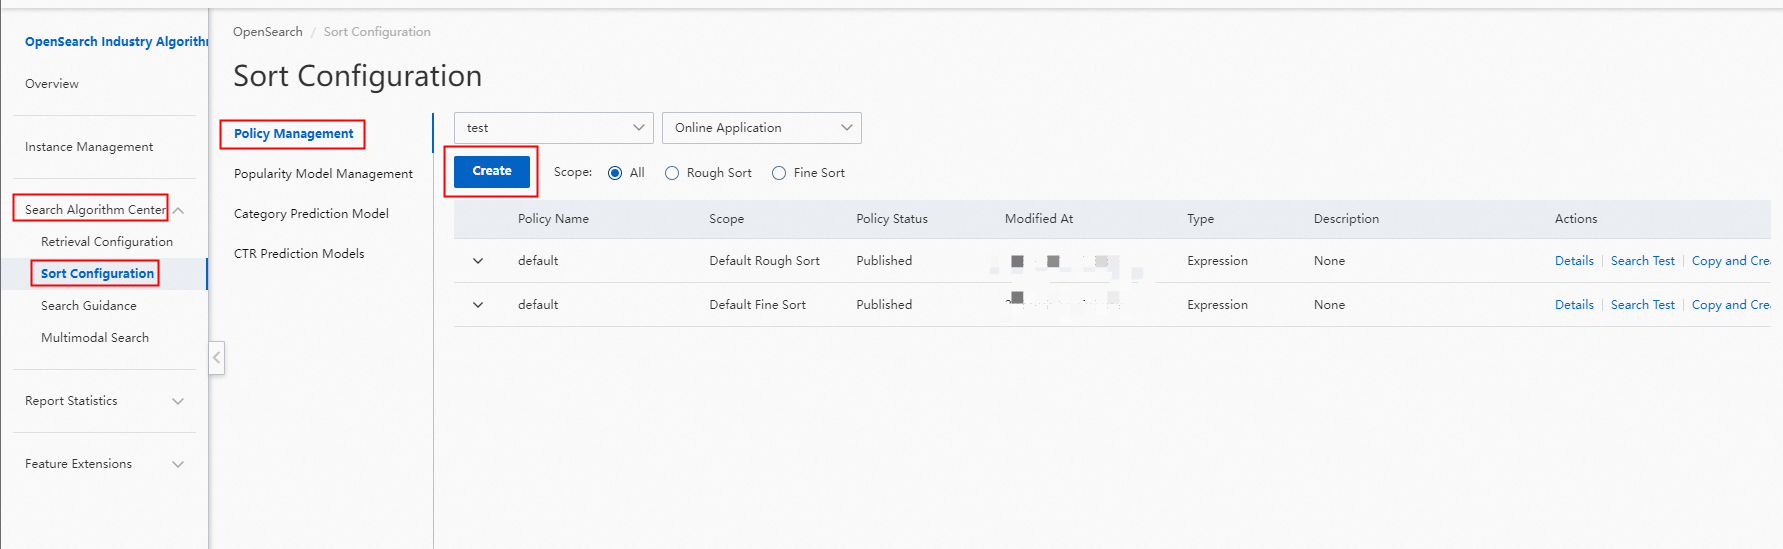Screen dimensions: 1783x549
Task: Collapse the Search Algorithm Center section
Action: (x=178, y=210)
